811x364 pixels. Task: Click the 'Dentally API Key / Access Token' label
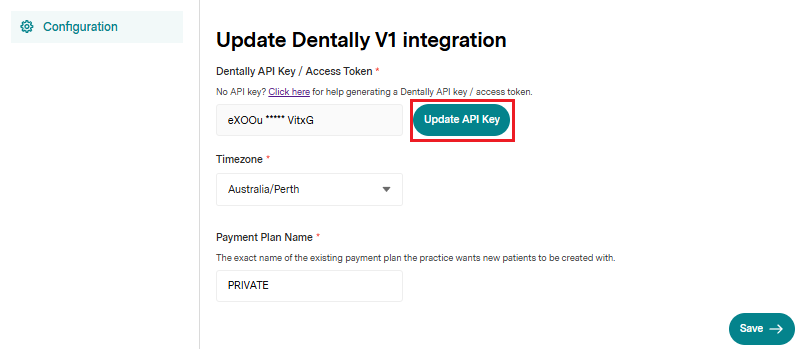(294, 71)
